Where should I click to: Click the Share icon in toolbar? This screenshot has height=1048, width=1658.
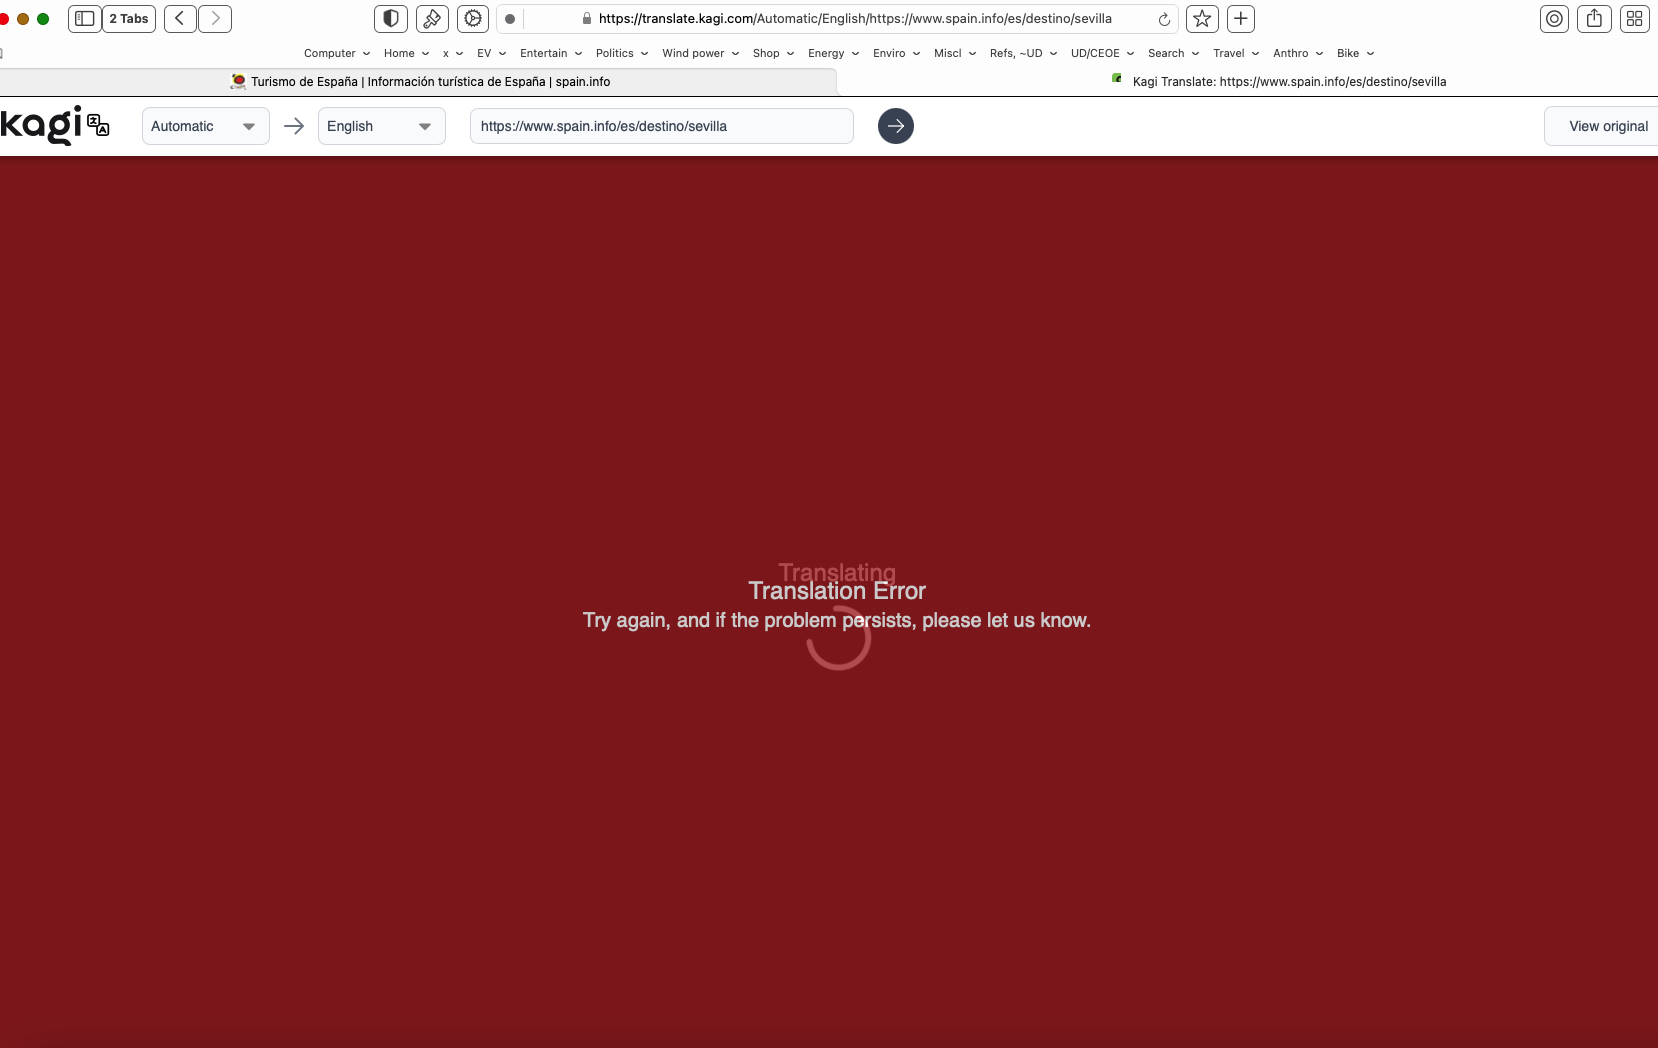(1594, 19)
